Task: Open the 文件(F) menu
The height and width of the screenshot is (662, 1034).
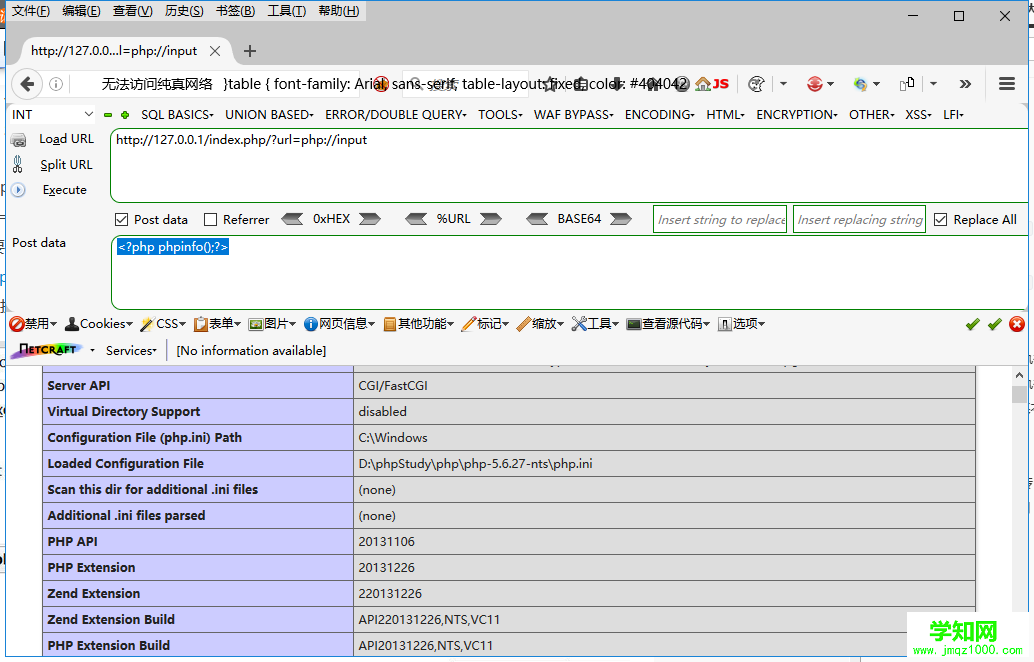Action: 30,11
